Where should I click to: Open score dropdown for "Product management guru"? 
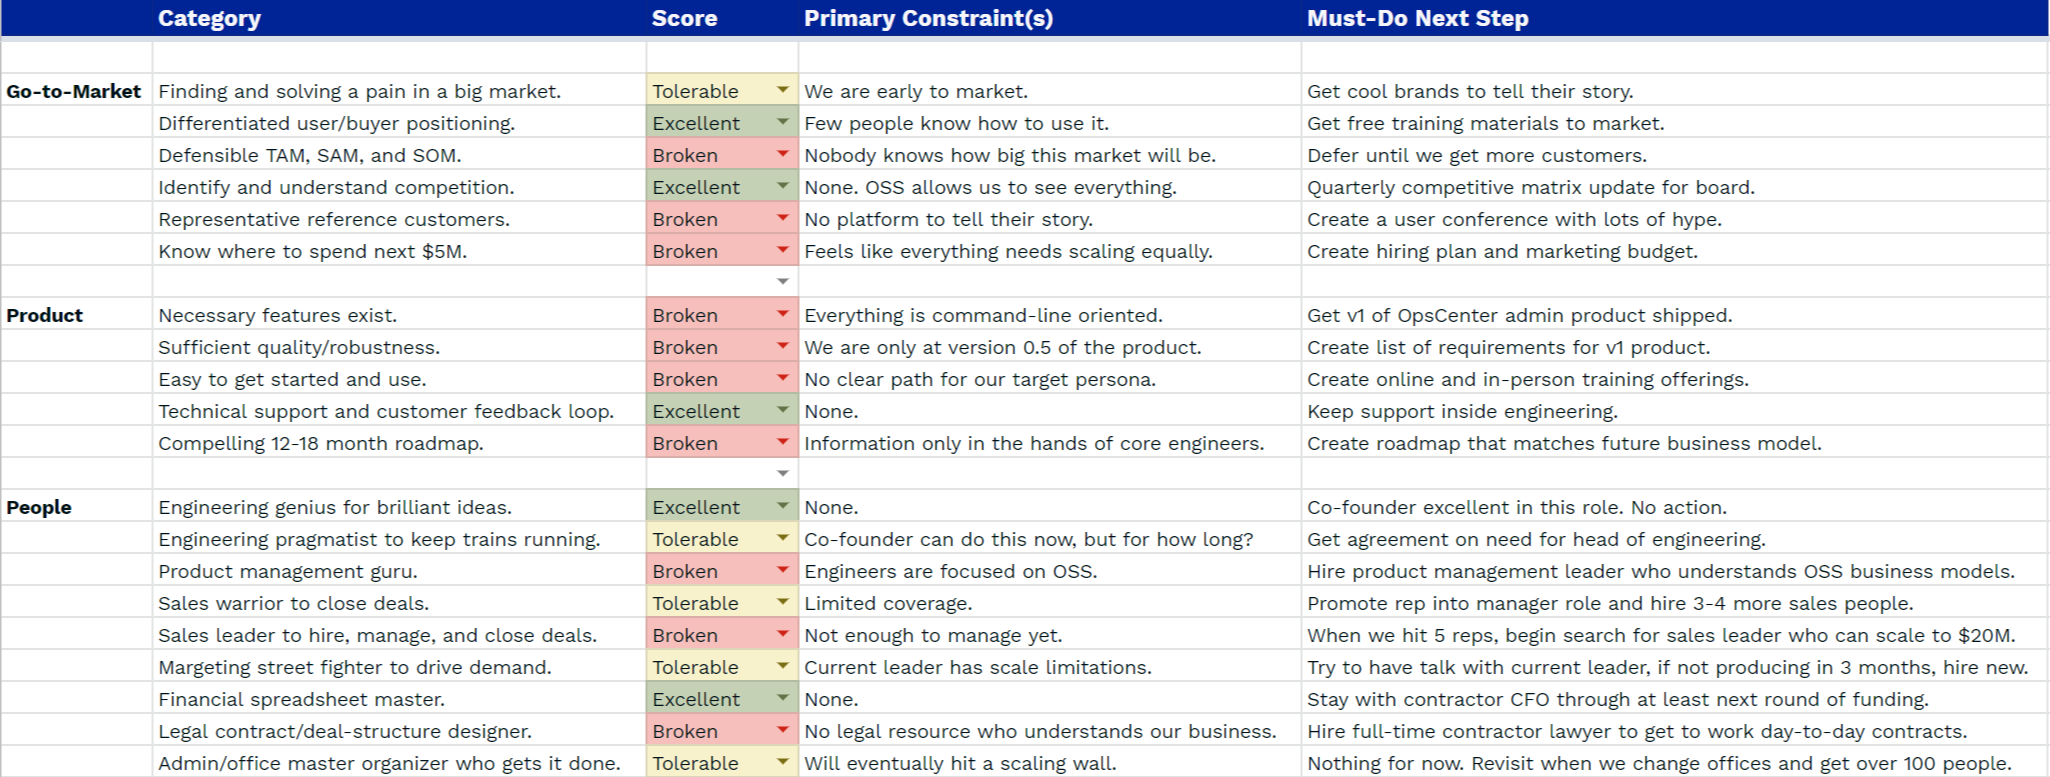point(783,571)
